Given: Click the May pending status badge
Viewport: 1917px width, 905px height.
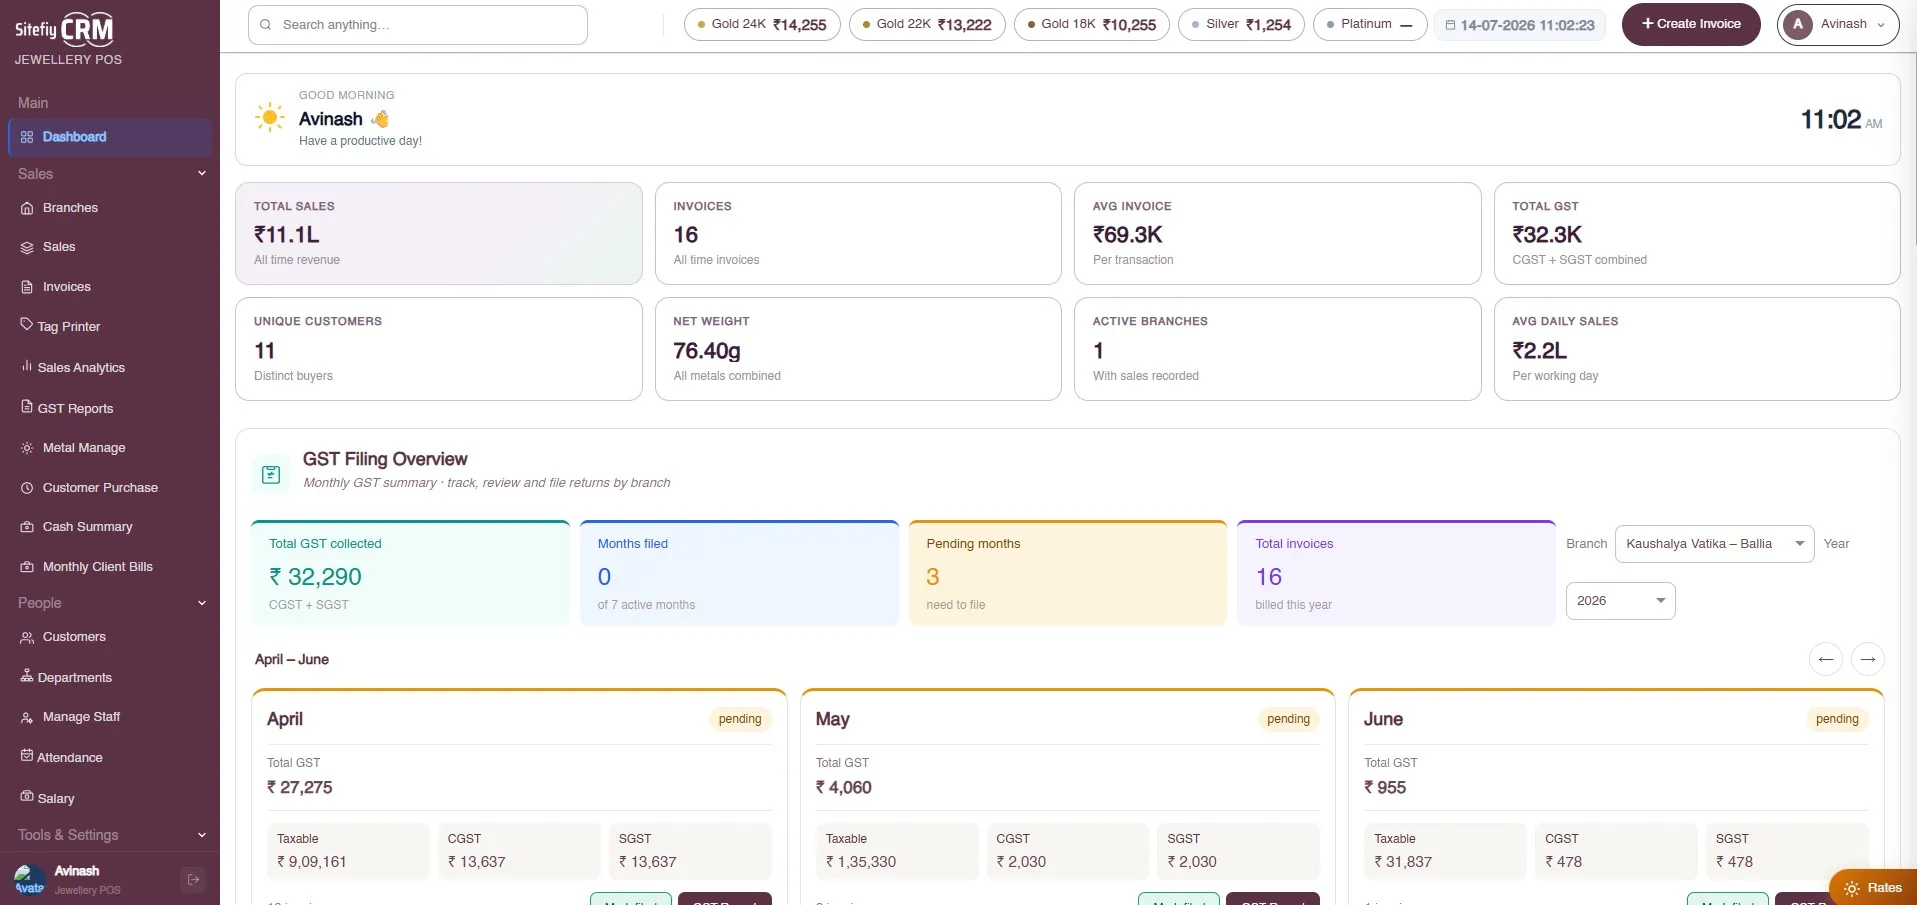Looking at the screenshot, I should click(x=1288, y=719).
